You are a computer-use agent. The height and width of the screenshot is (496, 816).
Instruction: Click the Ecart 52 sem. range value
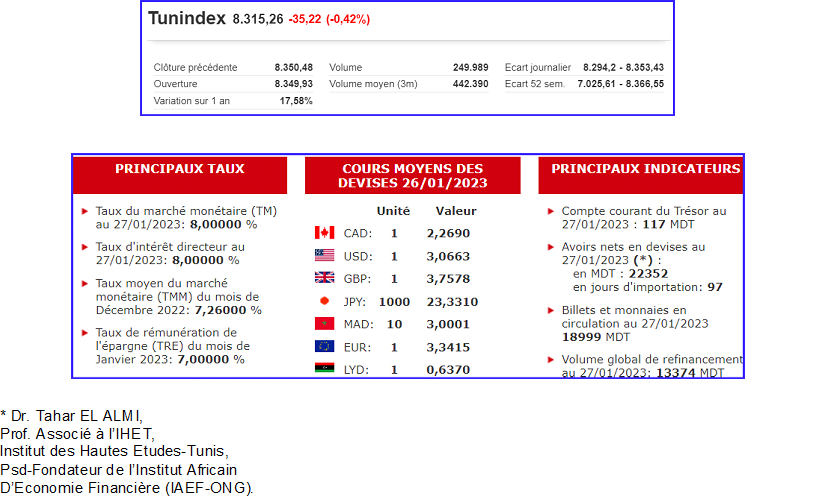(620, 84)
